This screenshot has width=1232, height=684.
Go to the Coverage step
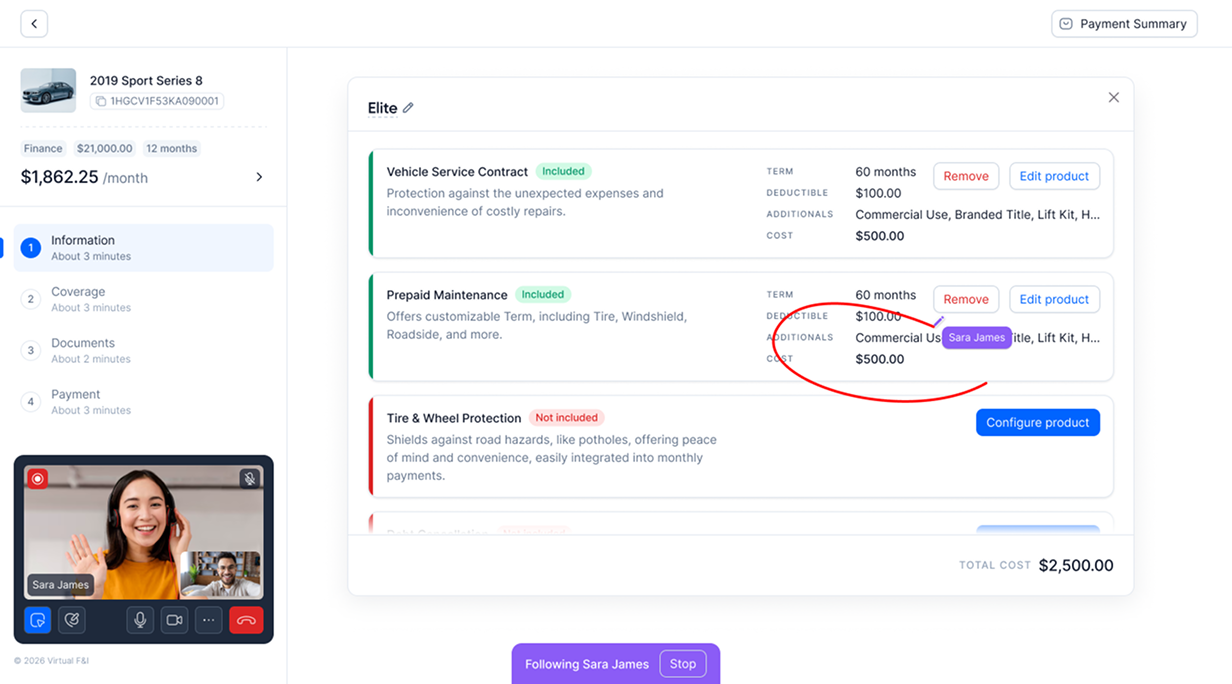78,299
